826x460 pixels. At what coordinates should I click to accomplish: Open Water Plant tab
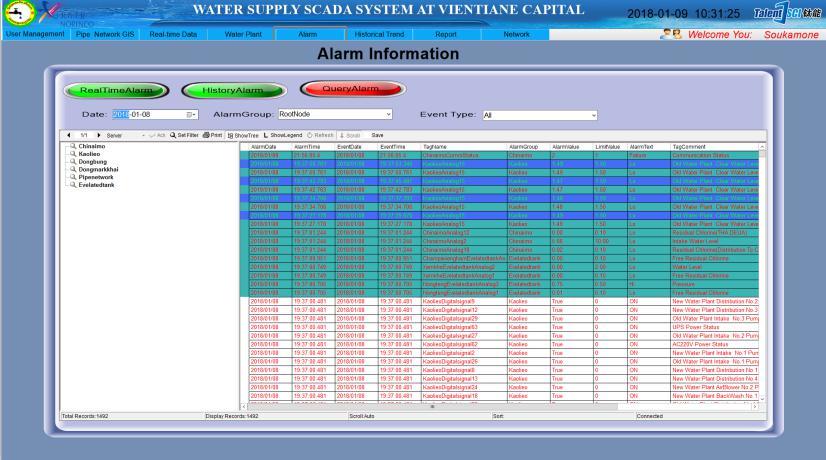pyautogui.click(x=243, y=34)
